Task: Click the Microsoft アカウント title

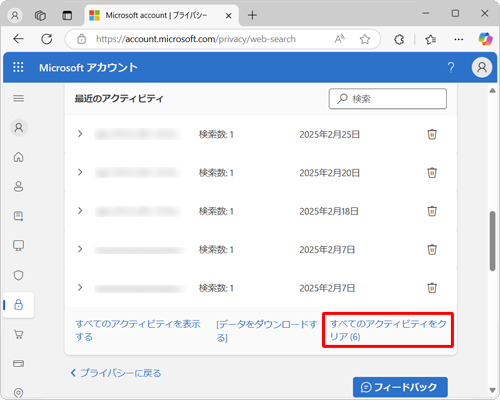Action: pyautogui.click(x=88, y=67)
